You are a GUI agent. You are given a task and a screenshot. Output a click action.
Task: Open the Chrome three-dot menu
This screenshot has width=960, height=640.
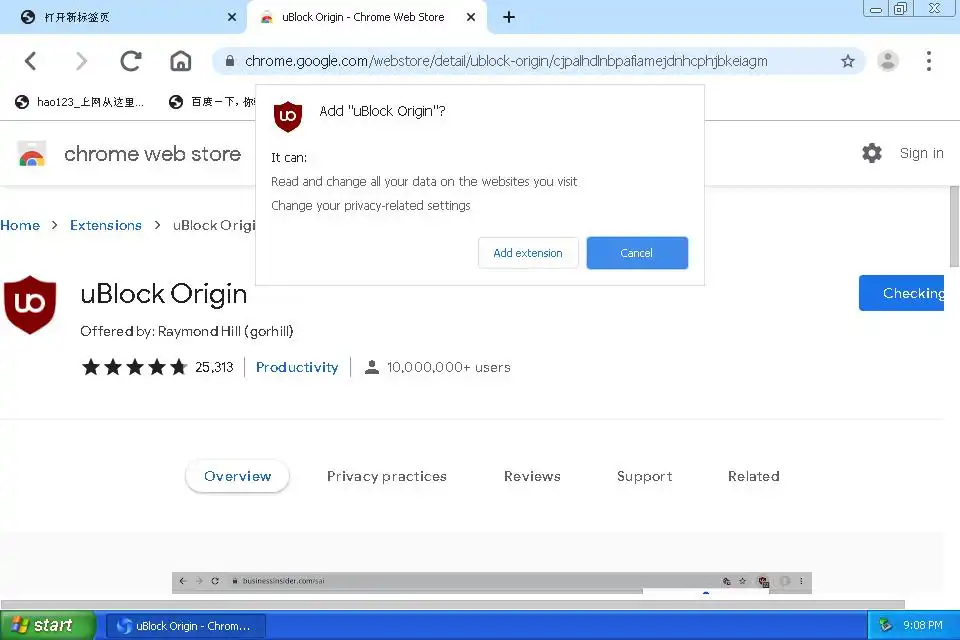pyautogui.click(x=929, y=61)
